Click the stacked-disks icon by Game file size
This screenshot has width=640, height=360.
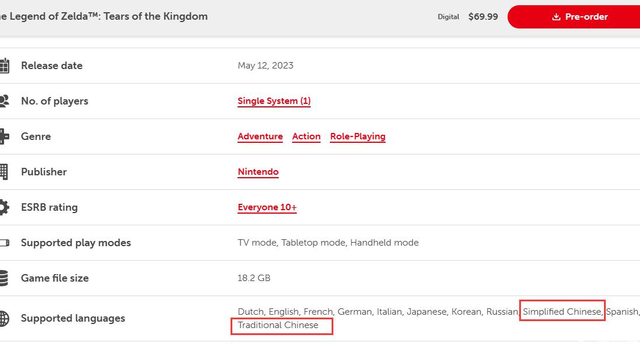[x=4, y=278]
